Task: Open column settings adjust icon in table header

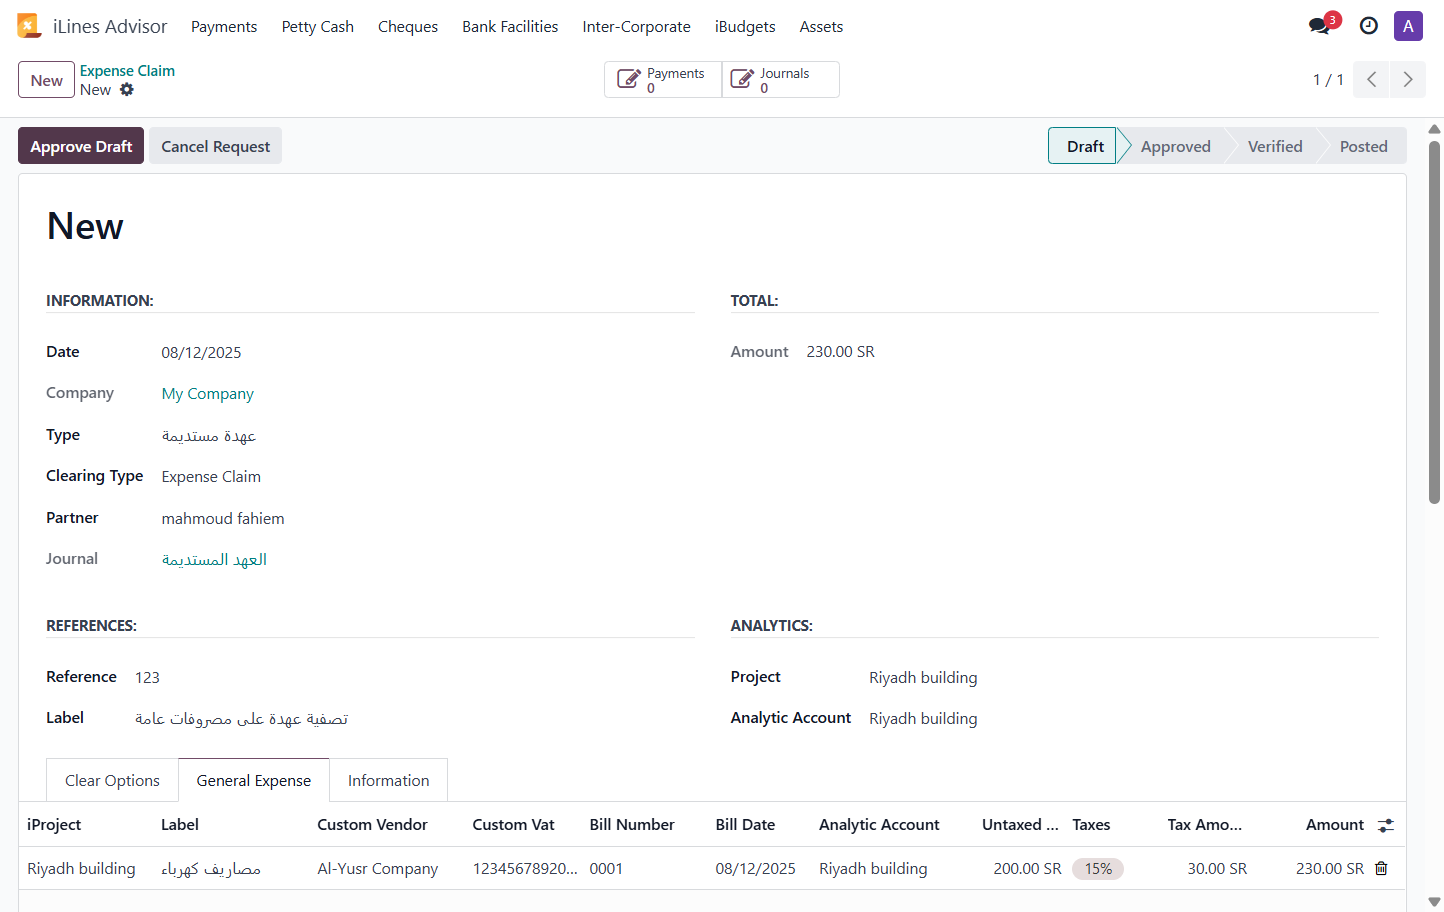Action: [x=1385, y=825]
